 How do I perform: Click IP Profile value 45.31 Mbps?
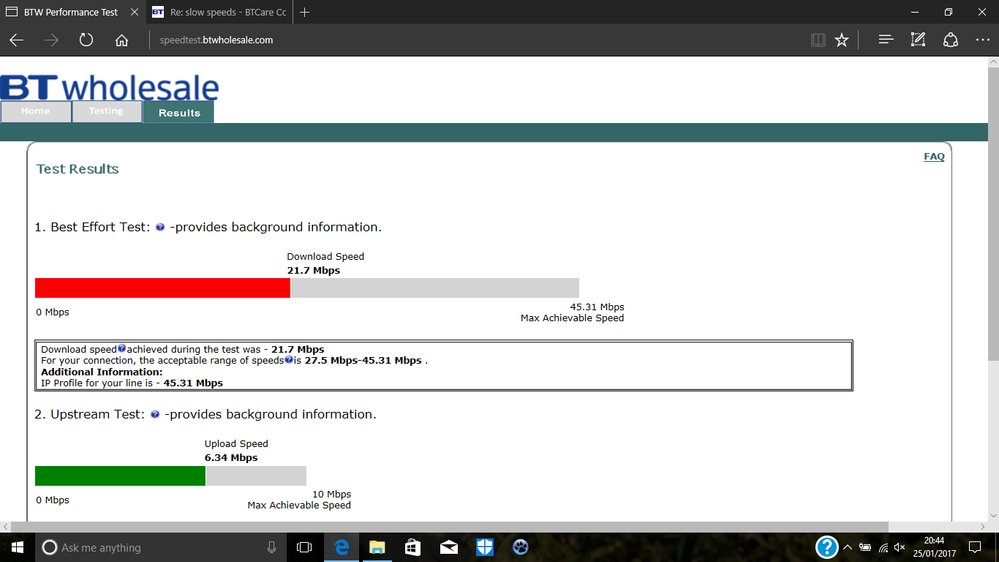click(193, 383)
